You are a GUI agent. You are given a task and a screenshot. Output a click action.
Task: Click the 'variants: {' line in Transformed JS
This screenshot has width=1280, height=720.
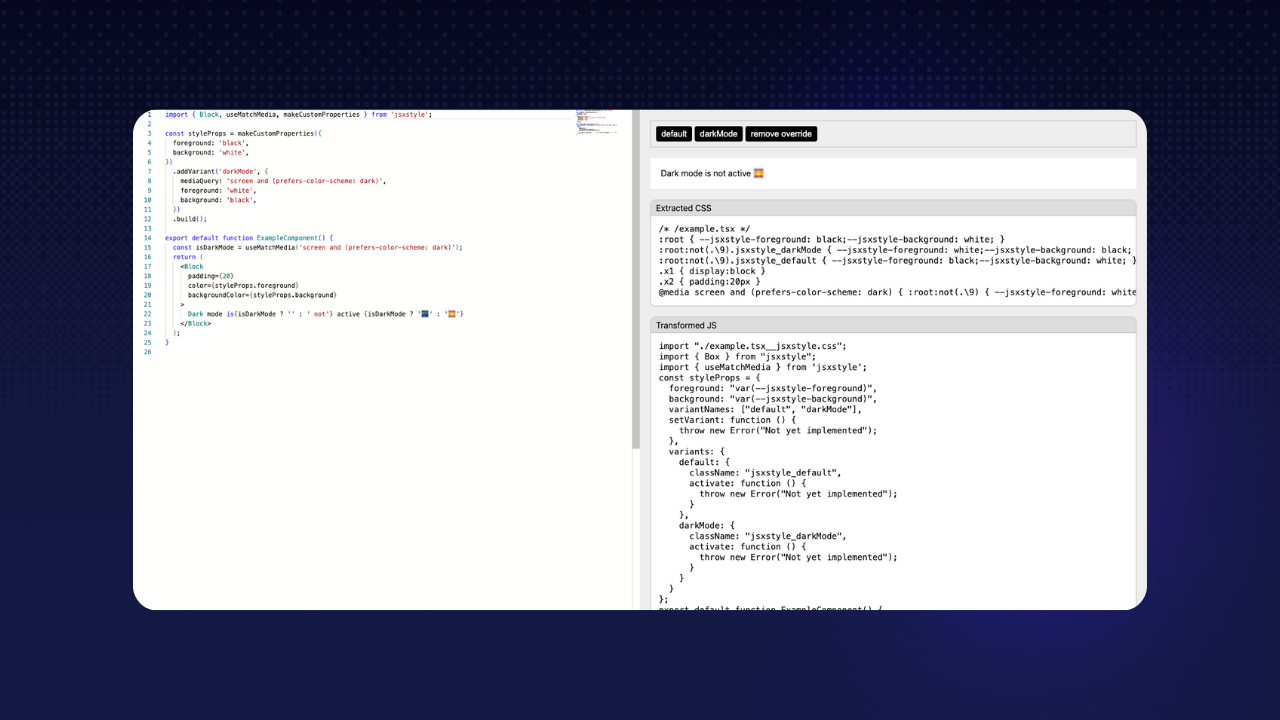point(697,451)
